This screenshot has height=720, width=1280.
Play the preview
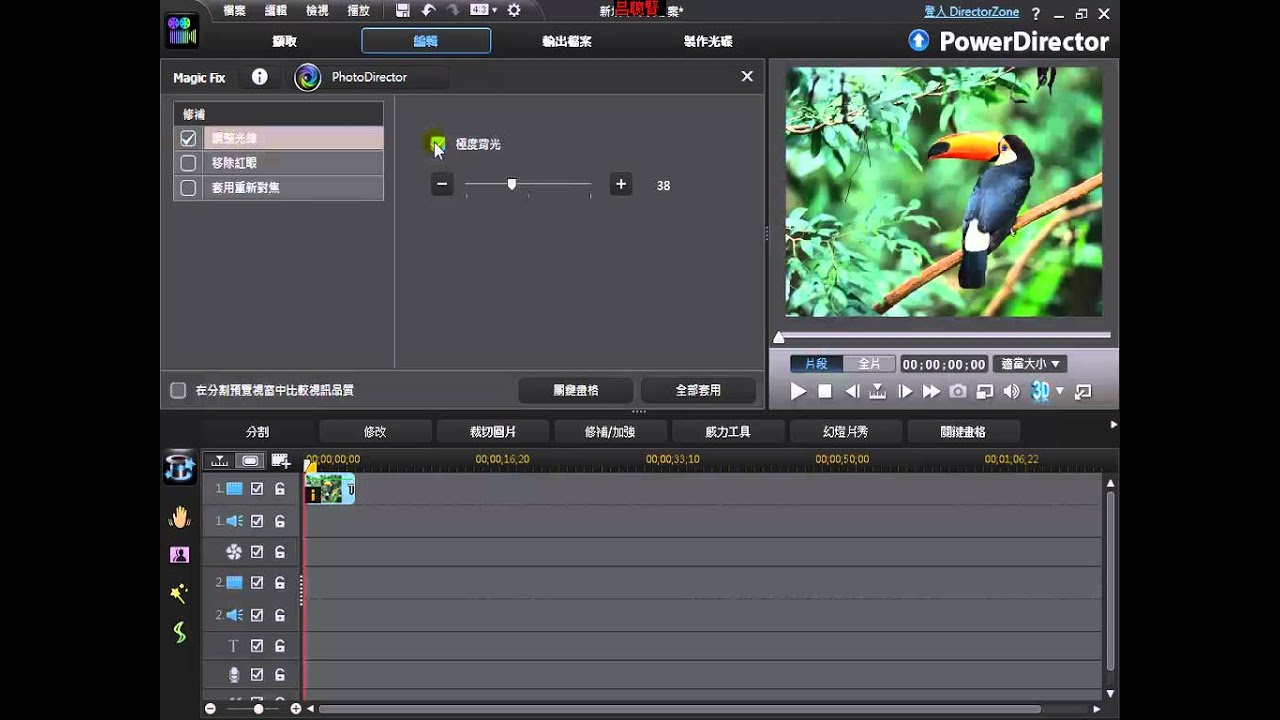coord(798,391)
